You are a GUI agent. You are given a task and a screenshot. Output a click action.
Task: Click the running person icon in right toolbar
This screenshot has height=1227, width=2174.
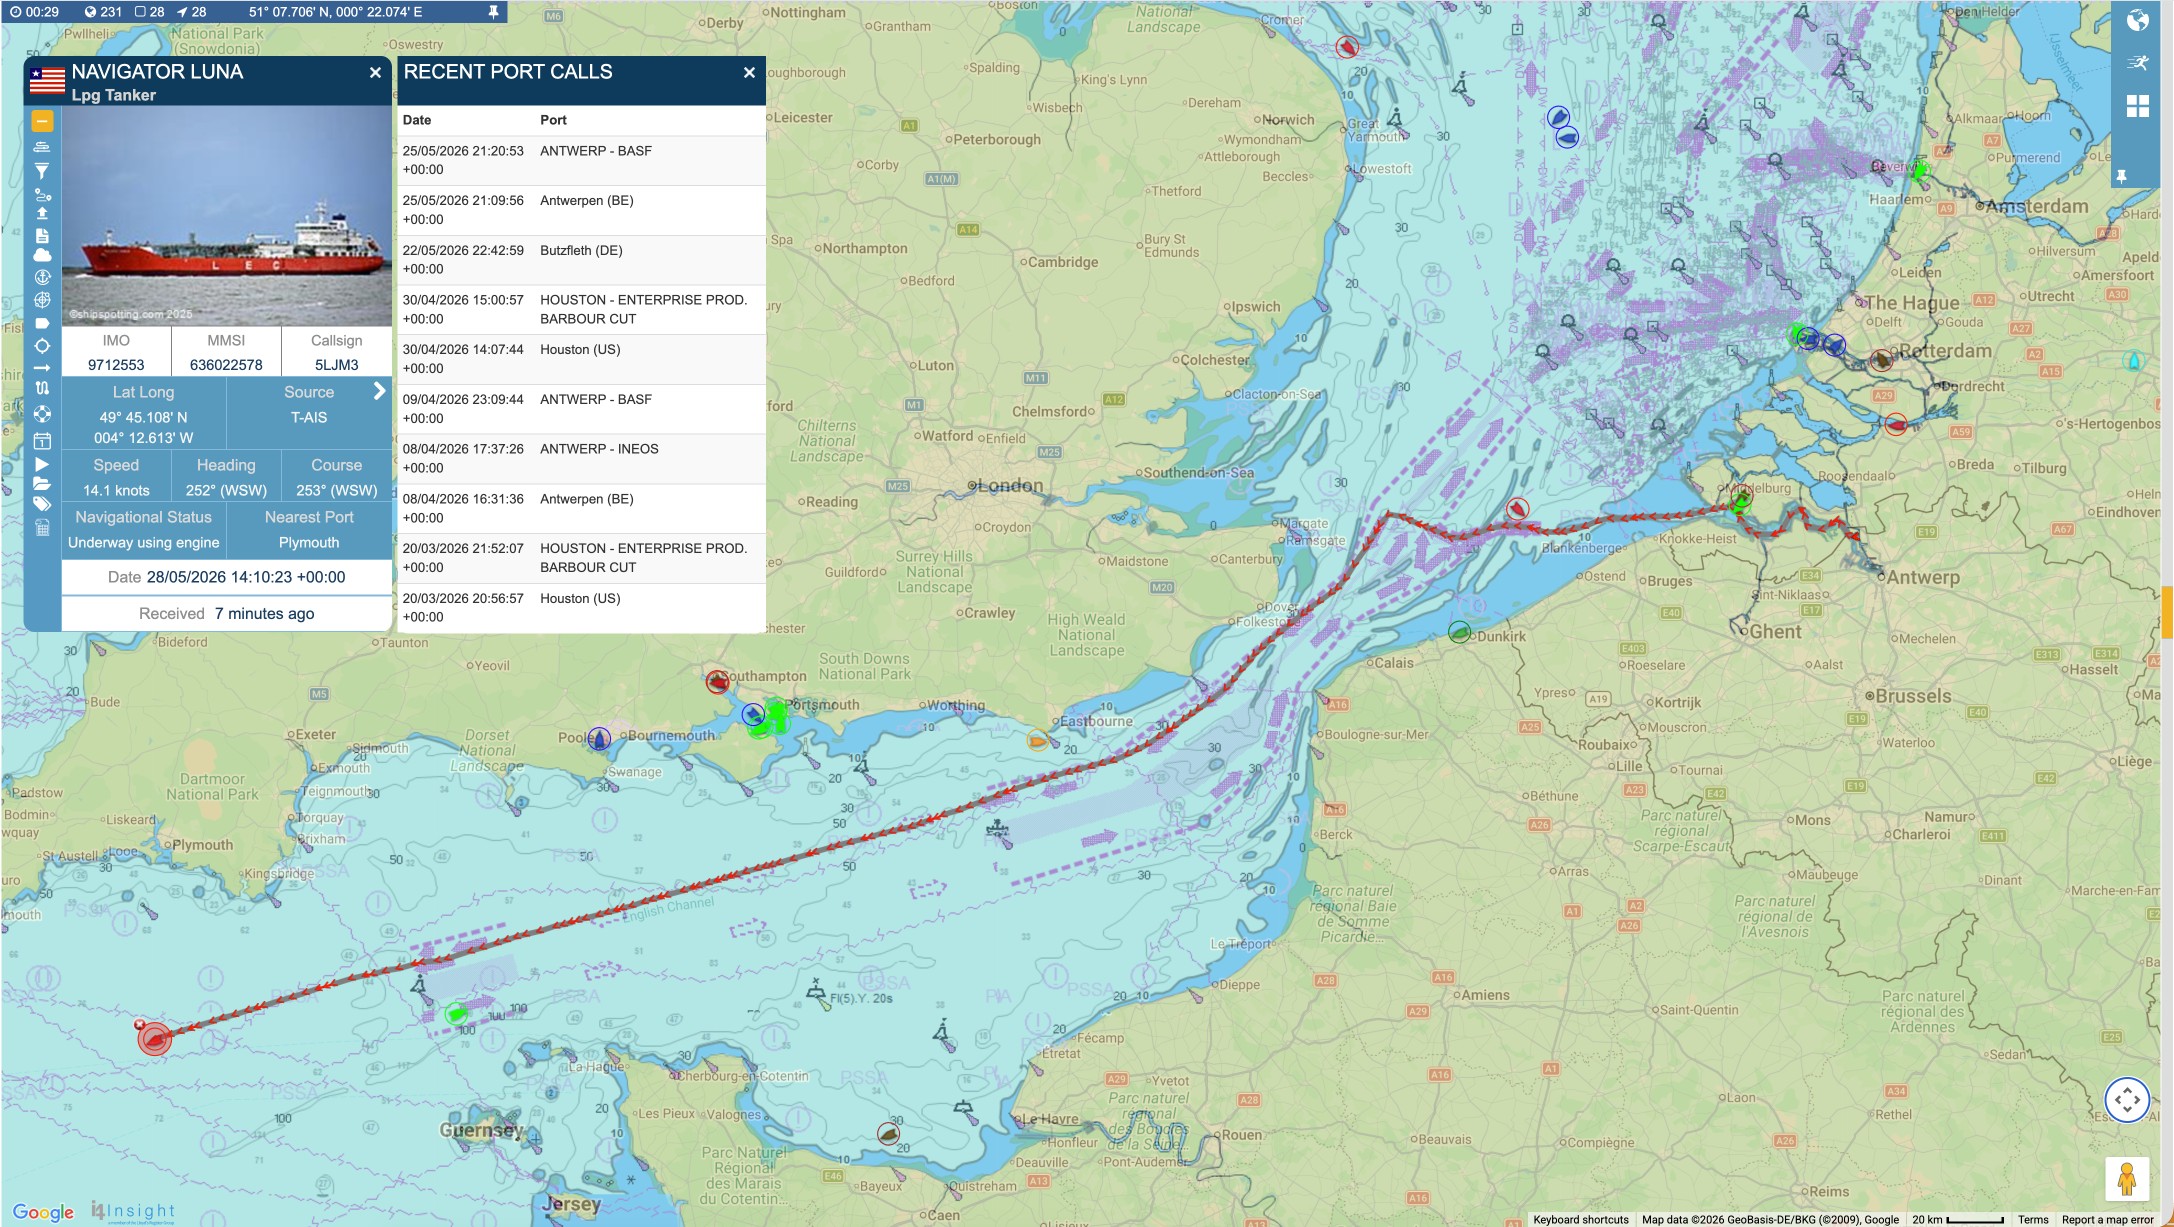click(2138, 63)
